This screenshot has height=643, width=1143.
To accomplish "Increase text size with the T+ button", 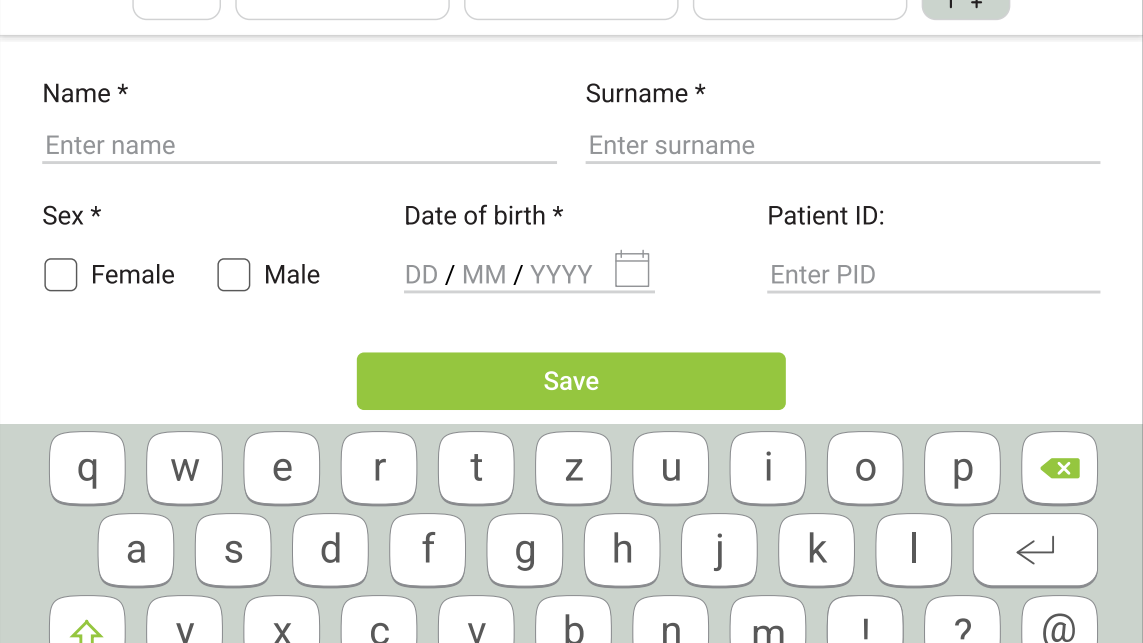I will 964,5.
